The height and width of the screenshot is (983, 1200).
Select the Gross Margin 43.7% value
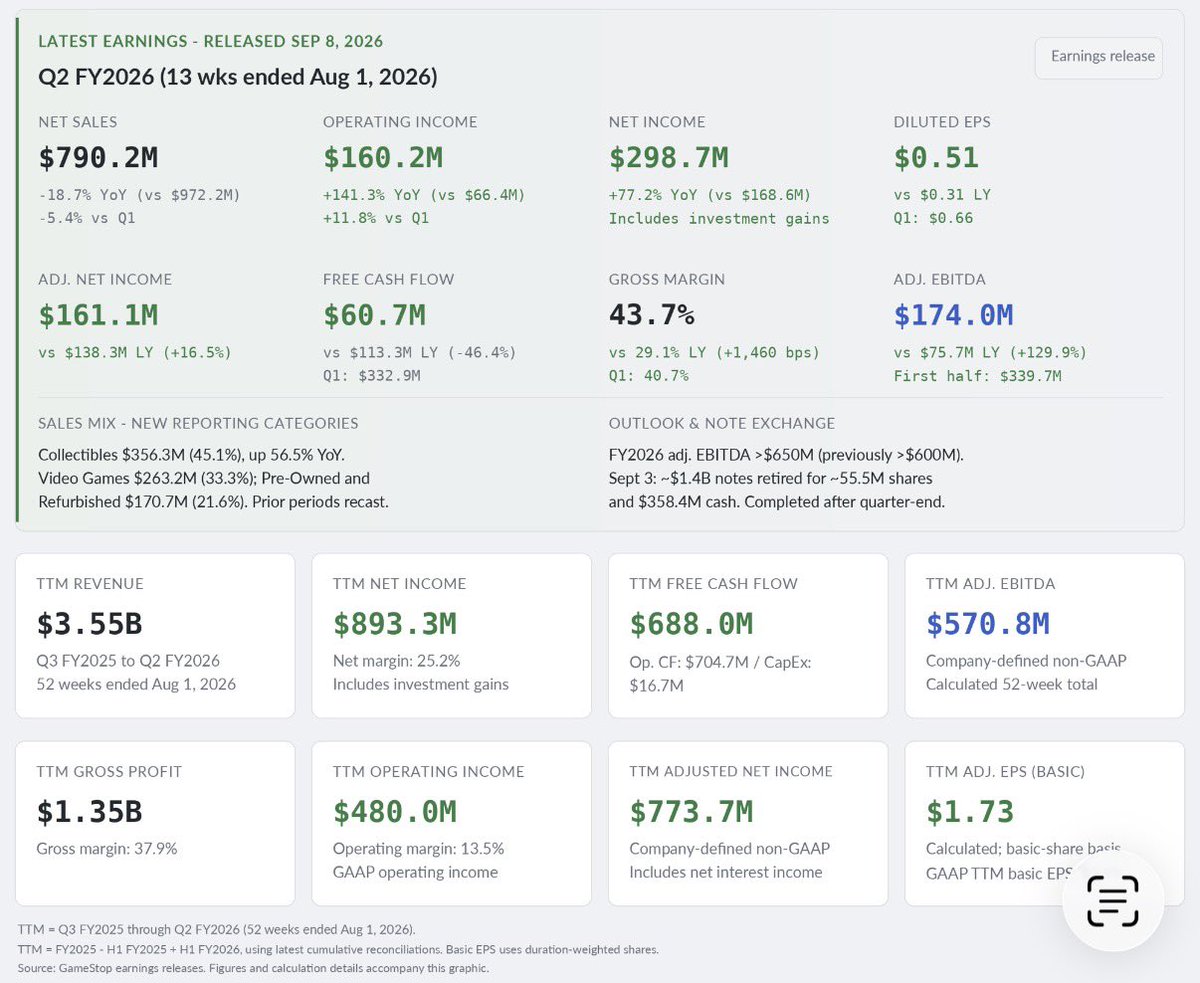click(652, 315)
